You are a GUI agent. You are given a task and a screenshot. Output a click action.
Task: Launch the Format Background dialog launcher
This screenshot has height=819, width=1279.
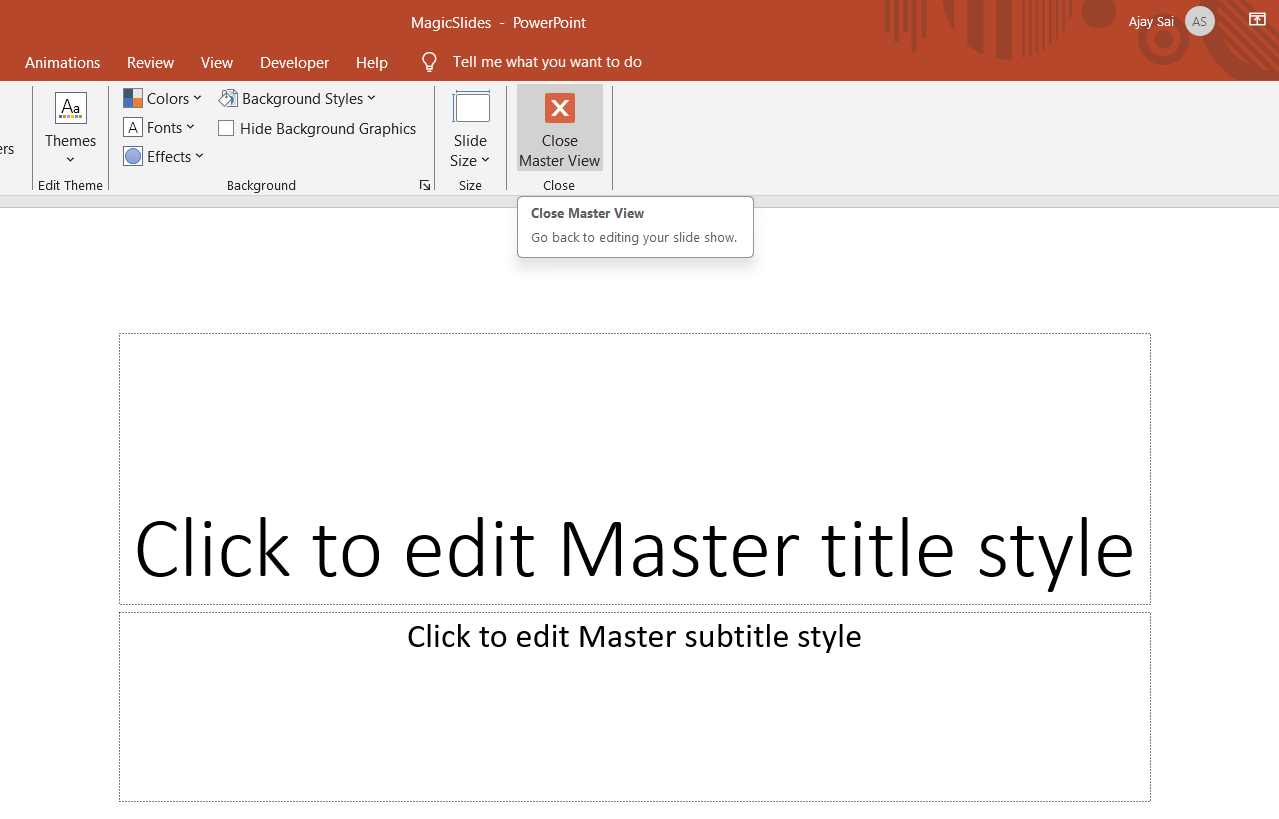[425, 185]
